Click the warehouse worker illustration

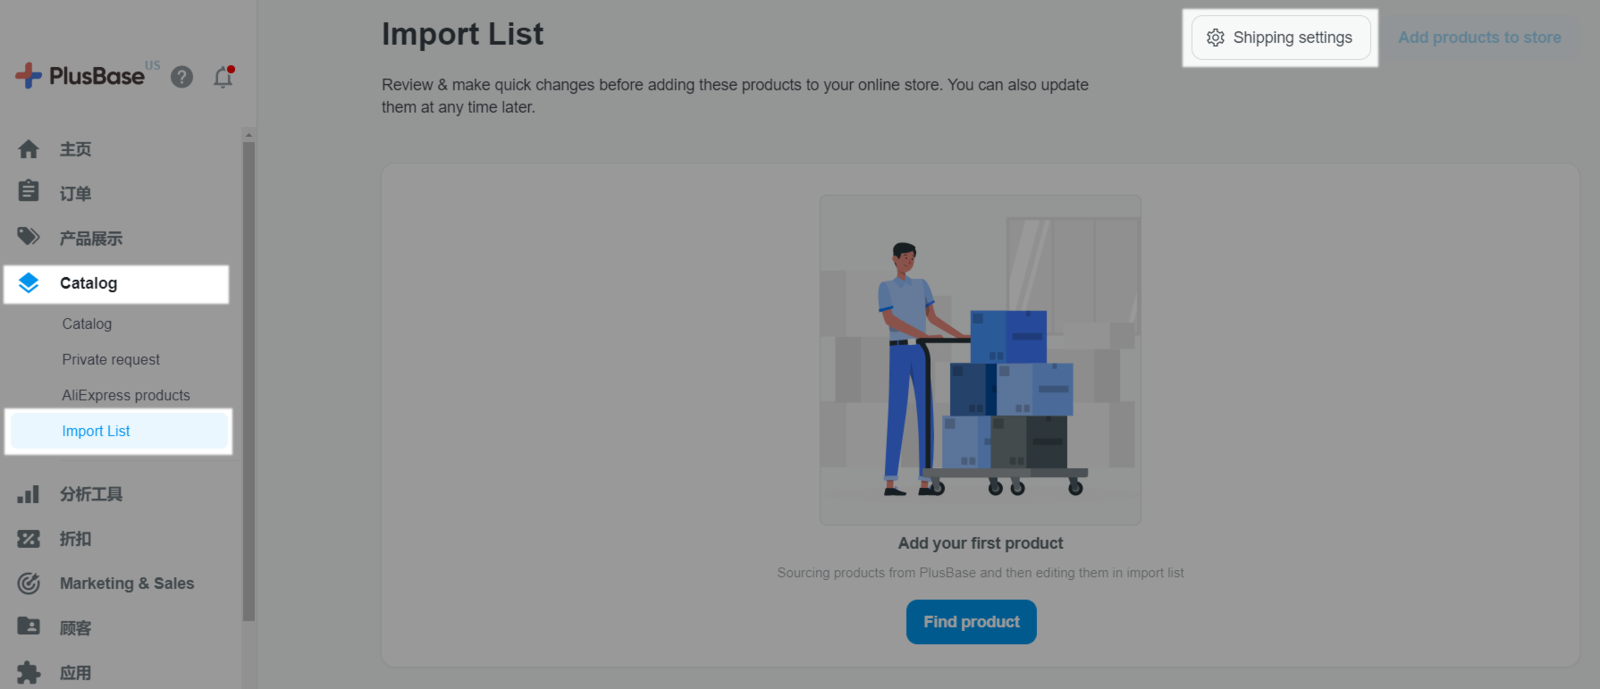(980, 360)
